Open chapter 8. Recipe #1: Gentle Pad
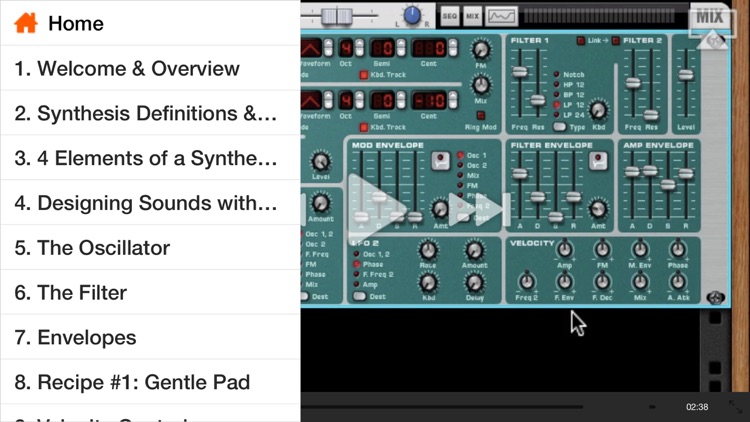This screenshot has height=422, width=750. (150, 382)
